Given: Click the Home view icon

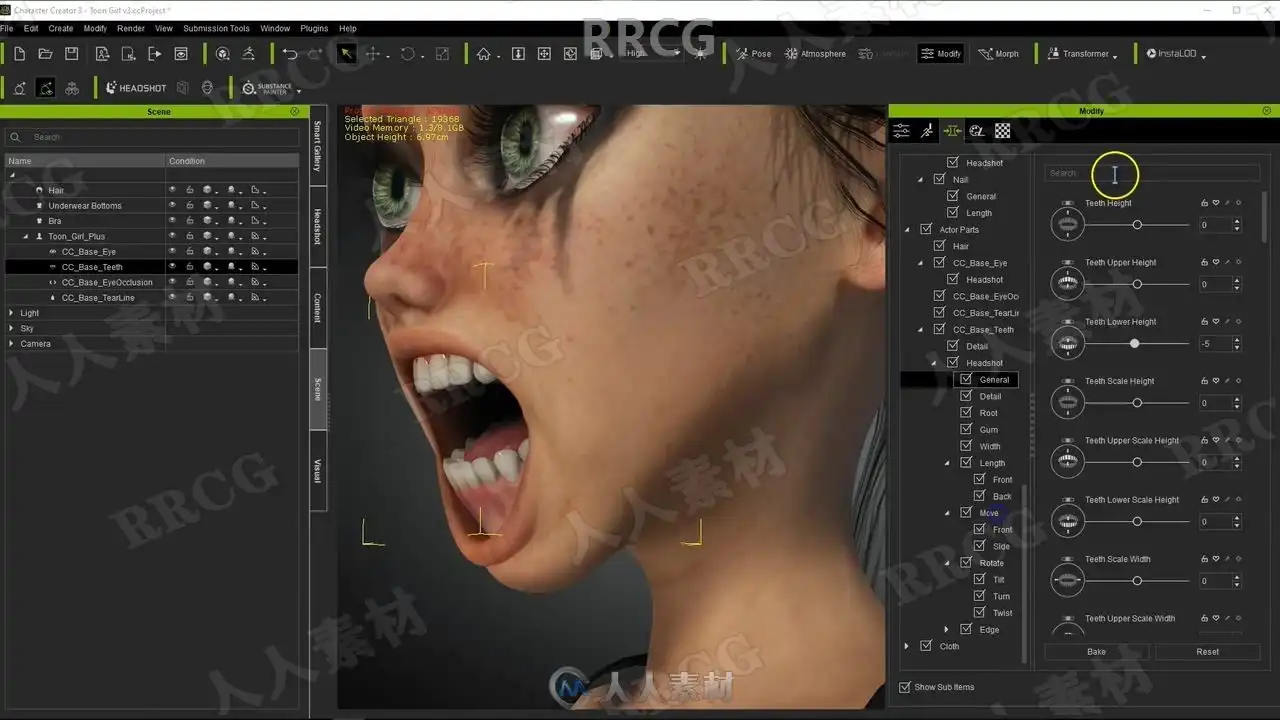Looking at the screenshot, I should pyautogui.click(x=484, y=54).
